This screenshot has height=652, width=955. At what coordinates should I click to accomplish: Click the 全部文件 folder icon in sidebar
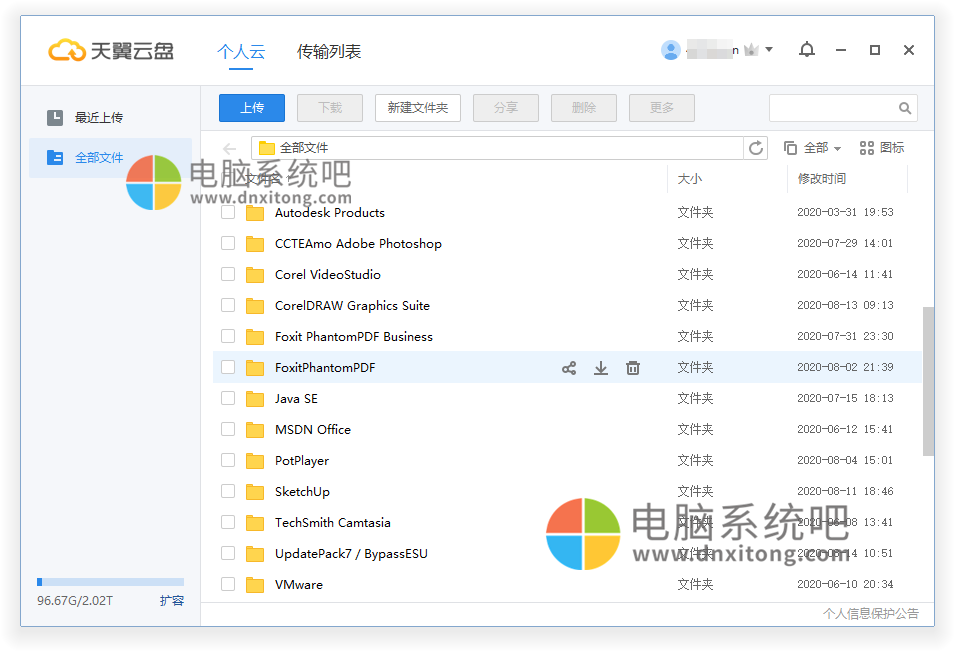point(56,157)
